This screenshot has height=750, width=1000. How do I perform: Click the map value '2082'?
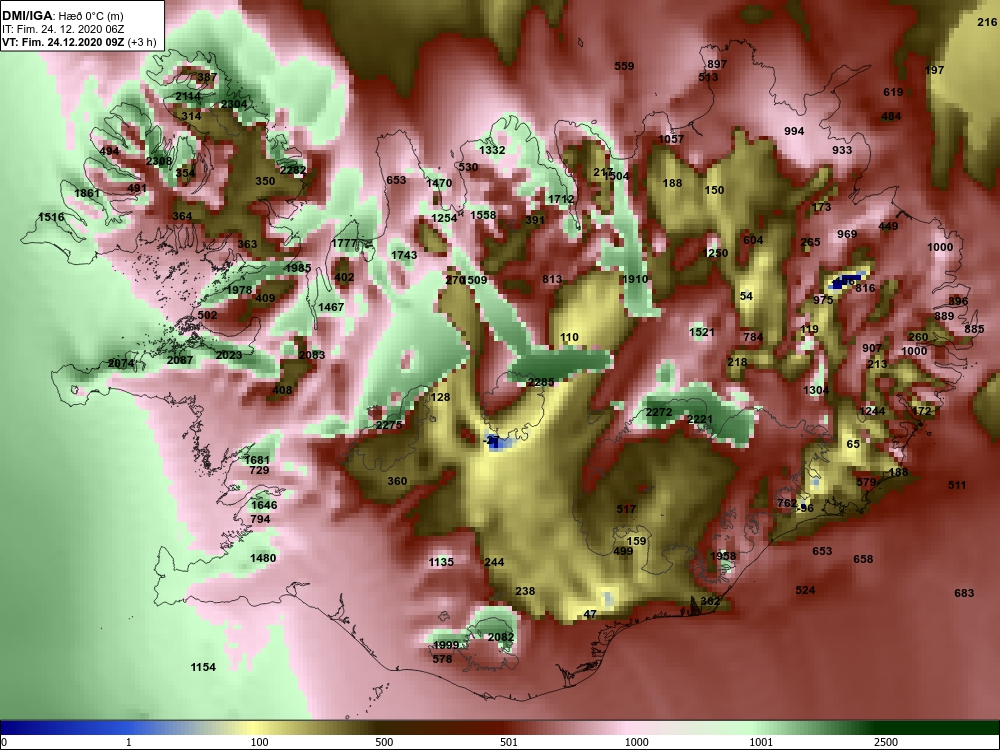click(x=501, y=636)
